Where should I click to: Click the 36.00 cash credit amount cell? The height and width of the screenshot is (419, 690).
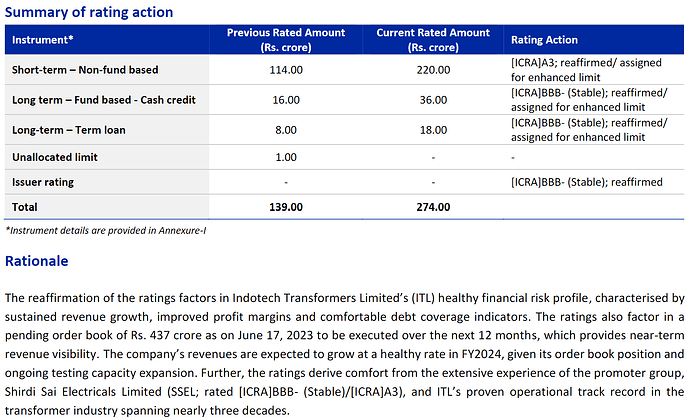[432, 100]
